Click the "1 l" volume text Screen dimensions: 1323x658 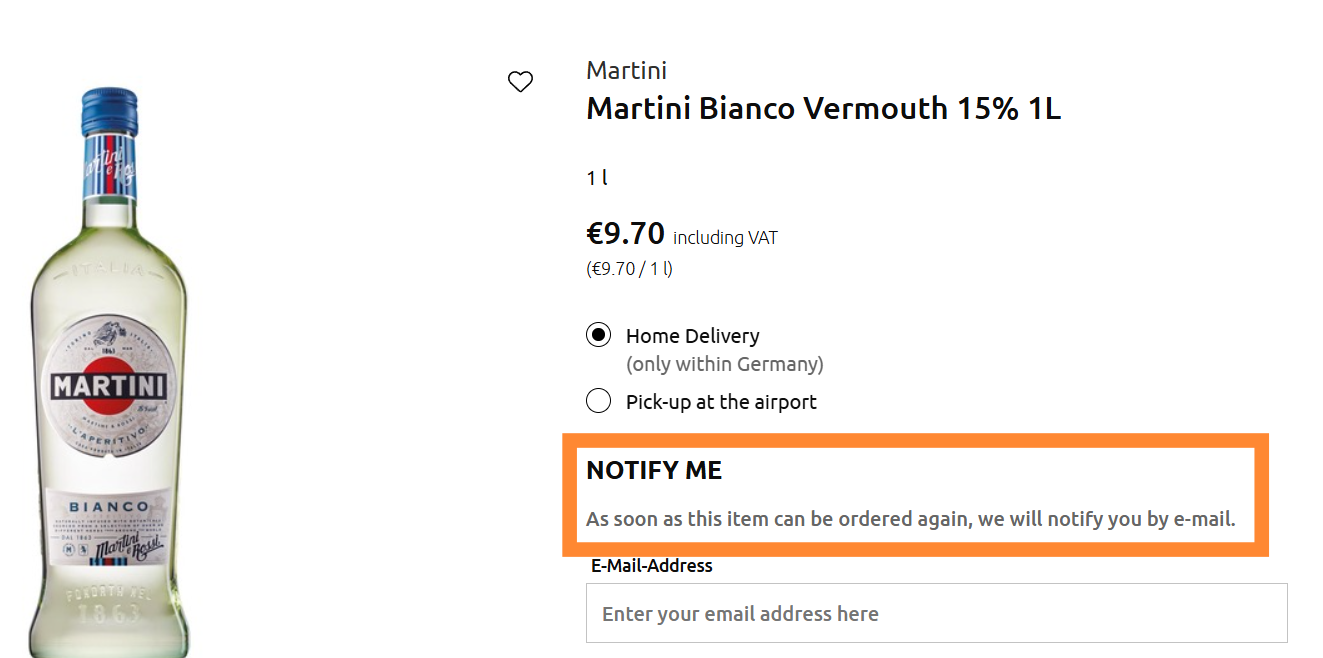tap(597, 178)
